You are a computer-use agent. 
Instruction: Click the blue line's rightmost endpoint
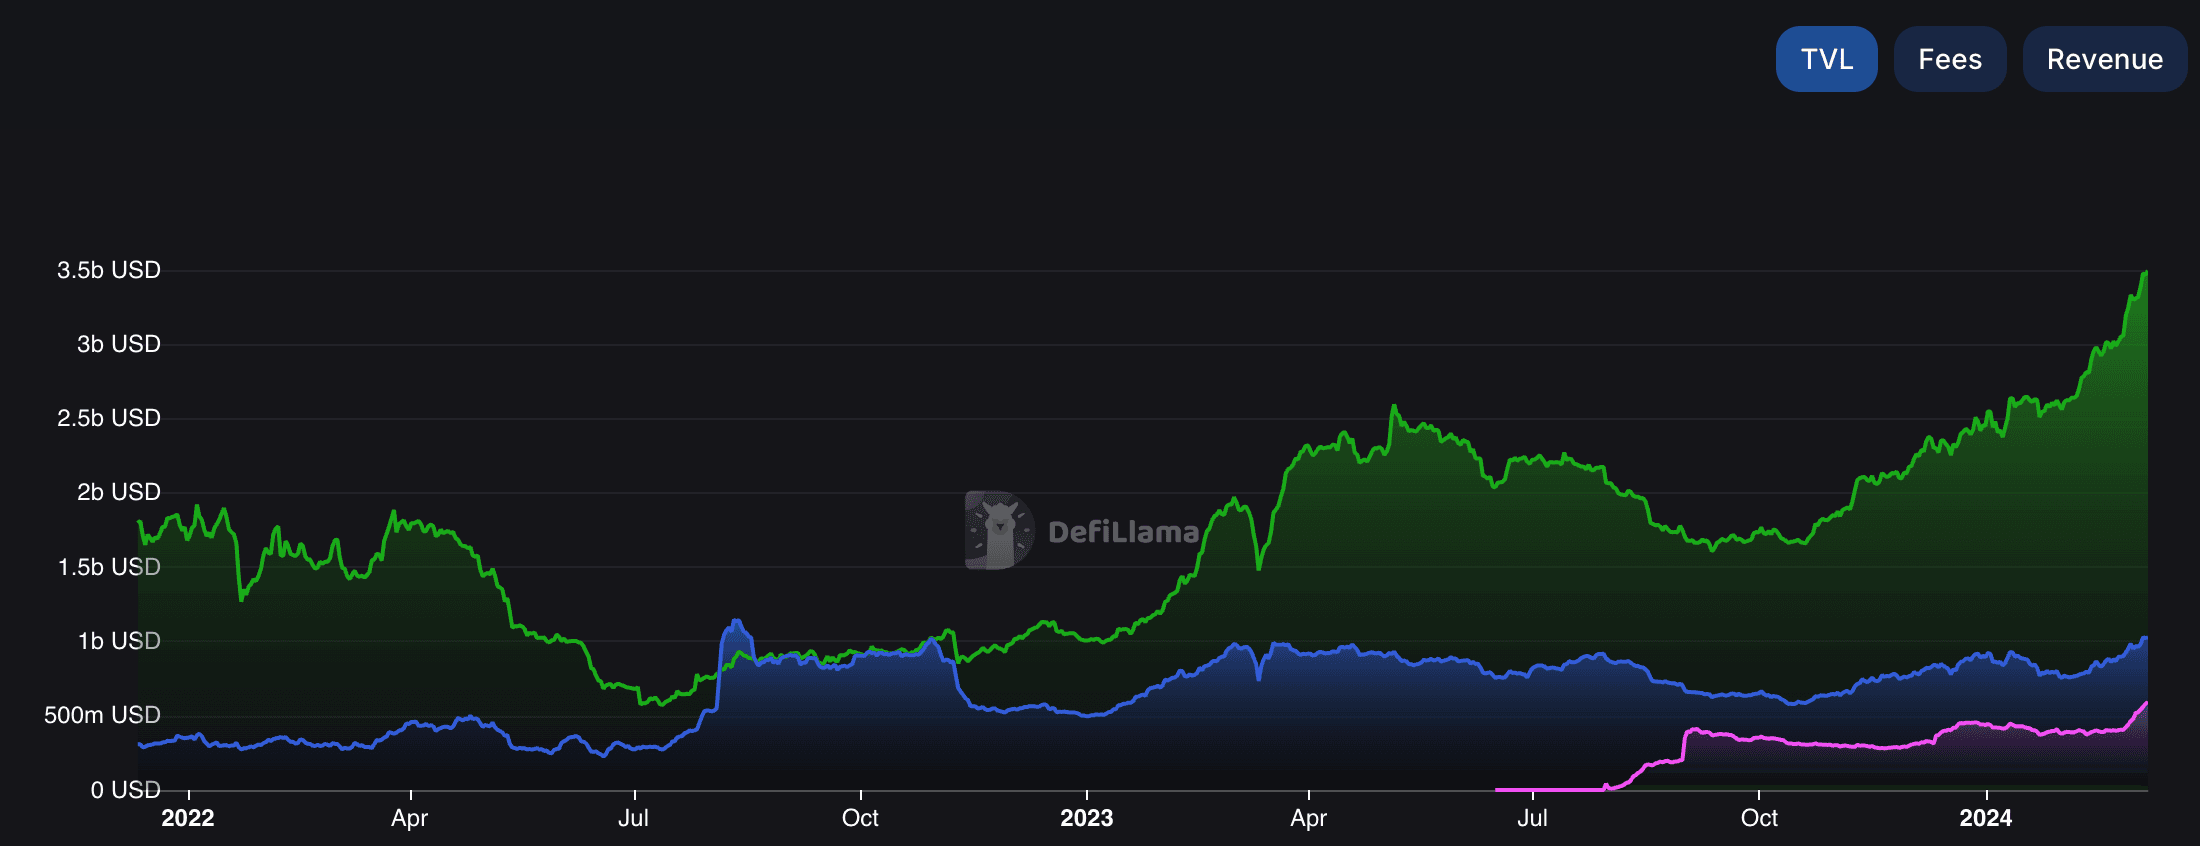2146,638
